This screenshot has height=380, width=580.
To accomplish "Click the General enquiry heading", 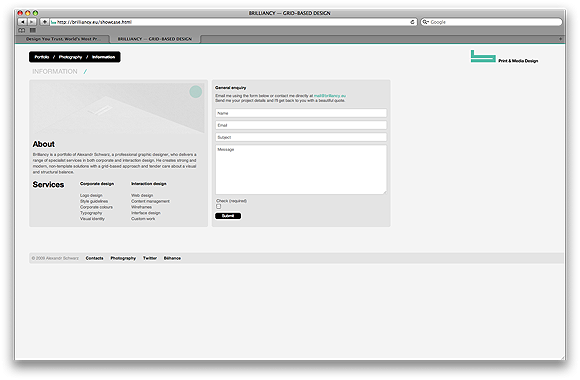I will pyautogui.click(x=231, y=88).
